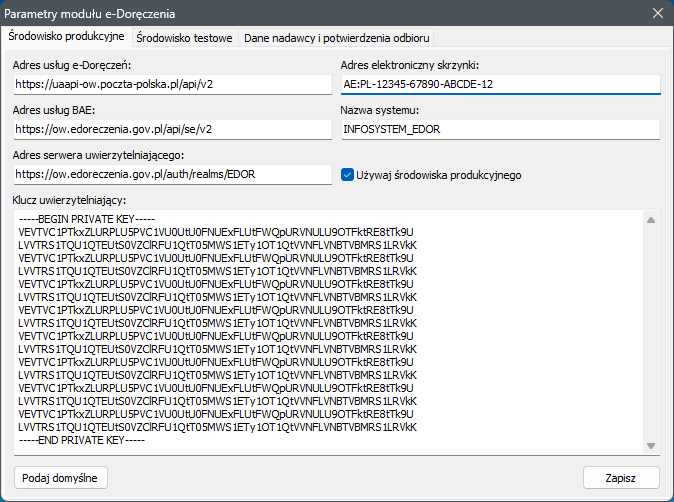Click the Adres serwera uwierzytelniającego field
Screen dimensions: 674x502
coord(172,175)
